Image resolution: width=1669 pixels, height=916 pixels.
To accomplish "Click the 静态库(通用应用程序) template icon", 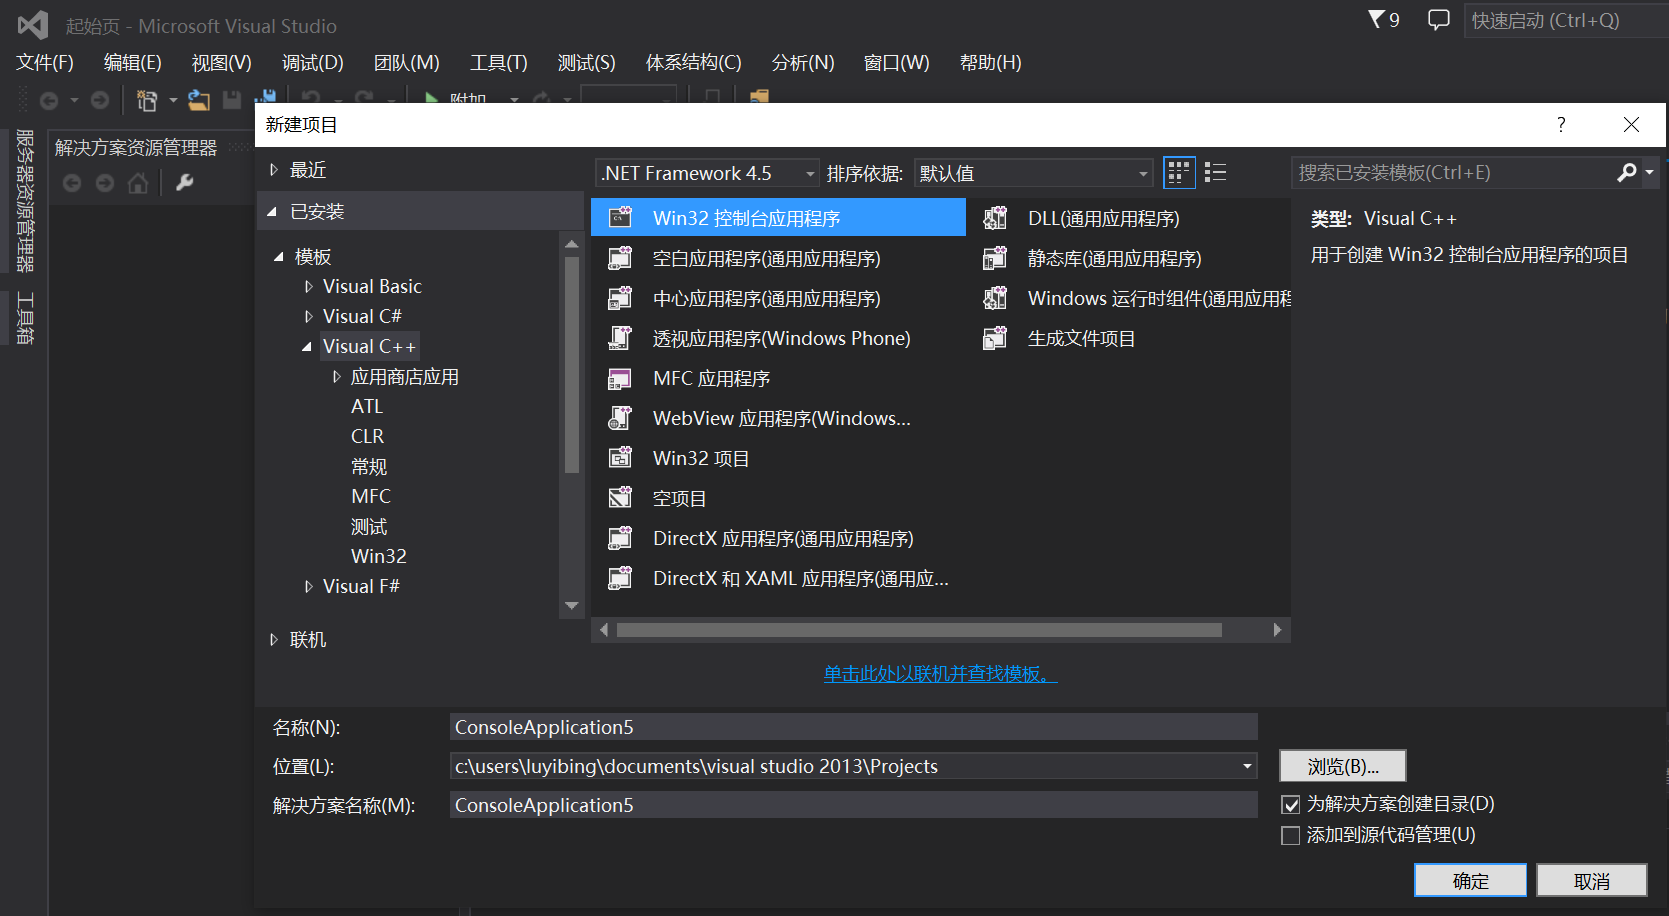I will tap(995, 258).
